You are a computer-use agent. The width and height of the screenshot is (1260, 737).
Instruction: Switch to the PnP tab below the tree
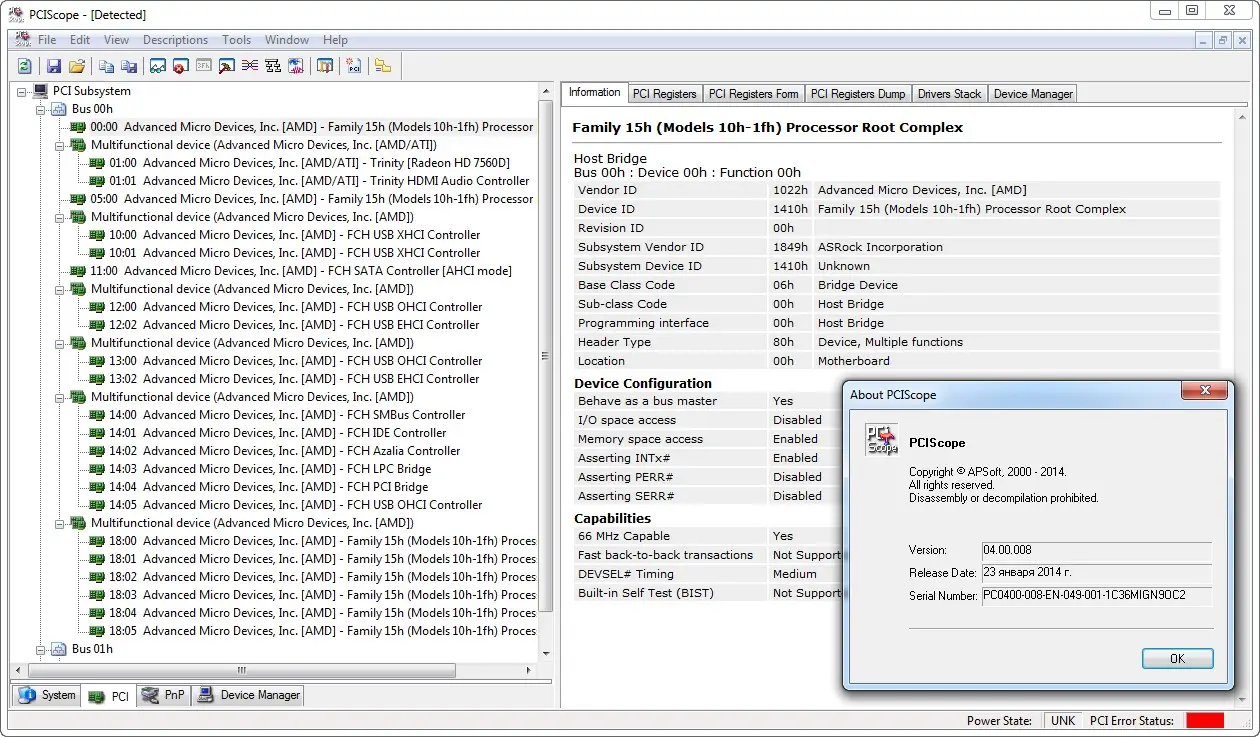tap(163, 695)
